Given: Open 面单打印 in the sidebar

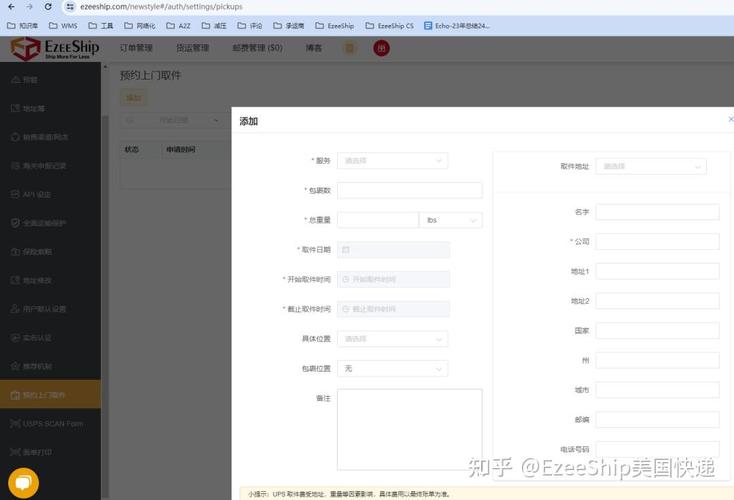Looking at the screenshot, I should [51, 452].
